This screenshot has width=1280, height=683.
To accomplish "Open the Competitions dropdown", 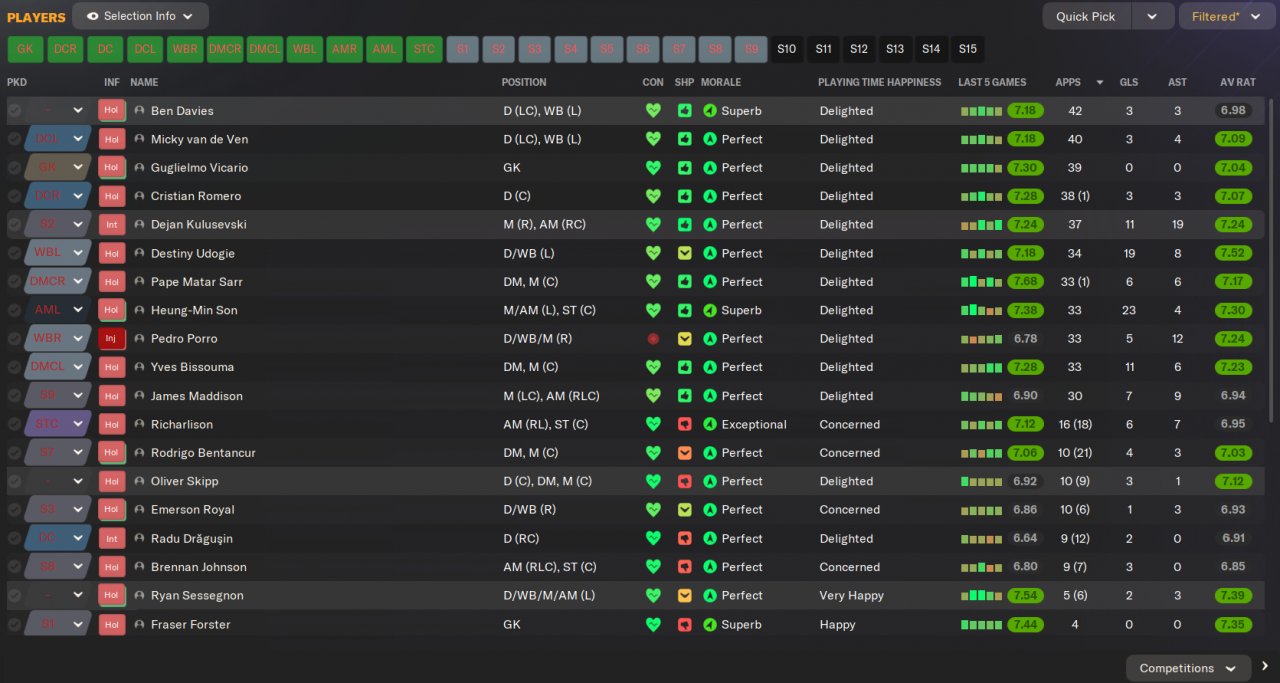I will [1188, 668].
